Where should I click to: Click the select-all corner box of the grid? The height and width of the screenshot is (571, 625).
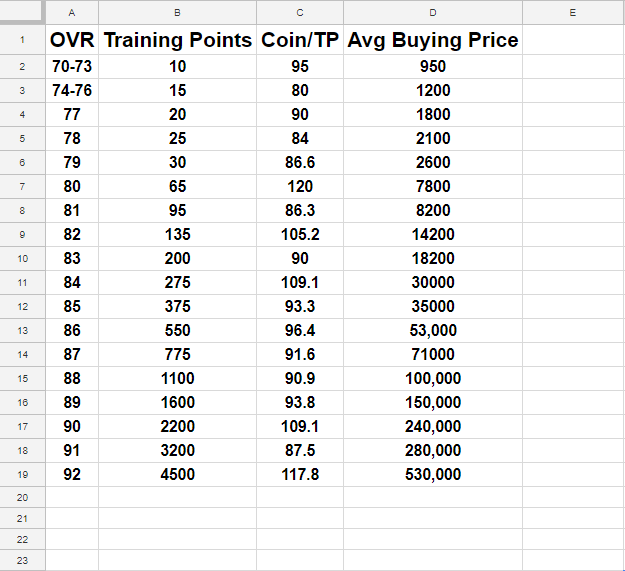point(22,12)
